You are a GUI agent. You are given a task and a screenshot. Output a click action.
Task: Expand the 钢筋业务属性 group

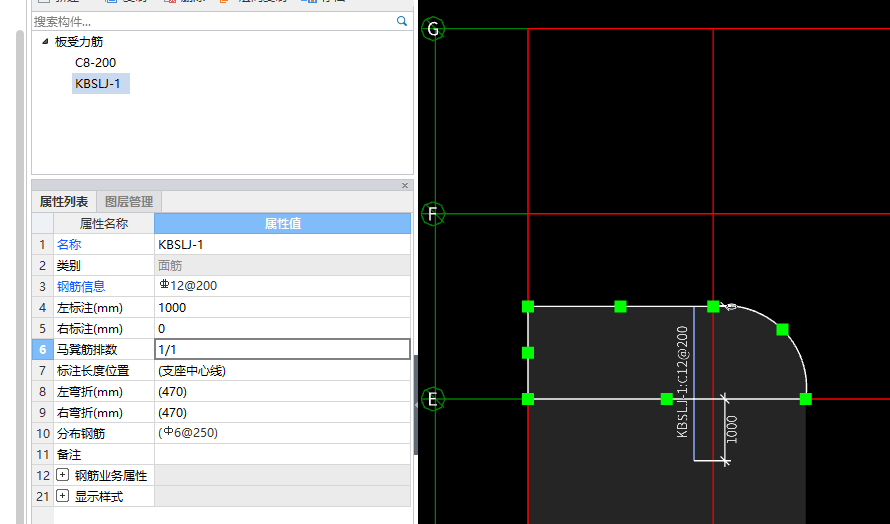point(62,475)
